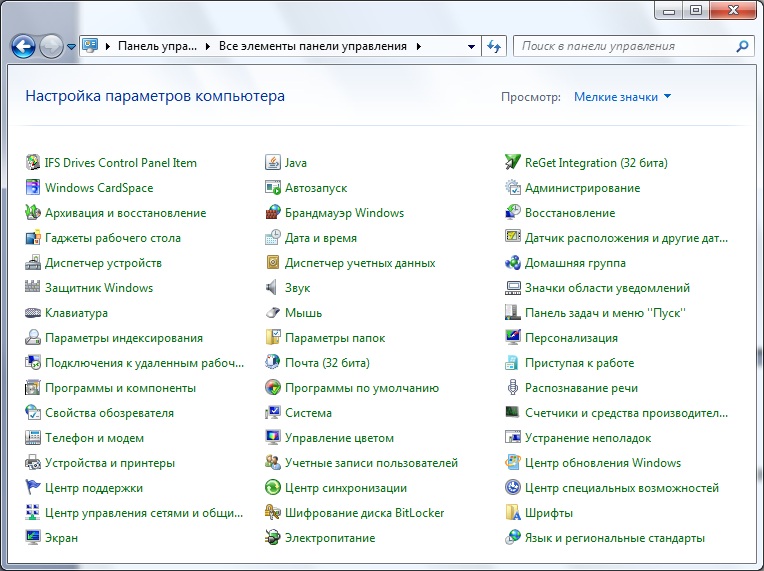
Task: Open the Система link
Action: coord(308,413)
